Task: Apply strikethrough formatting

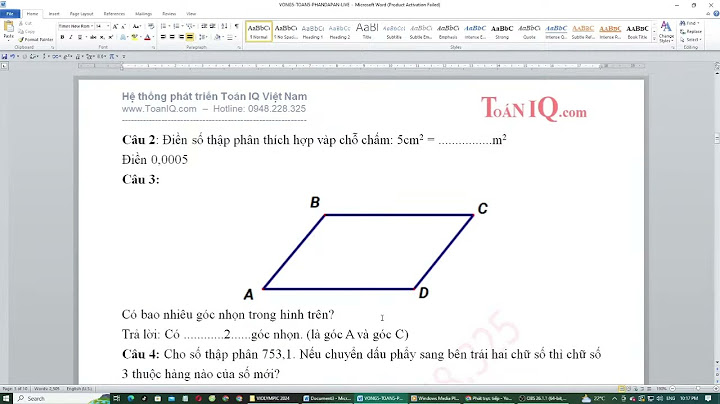Action: point(93,37)
